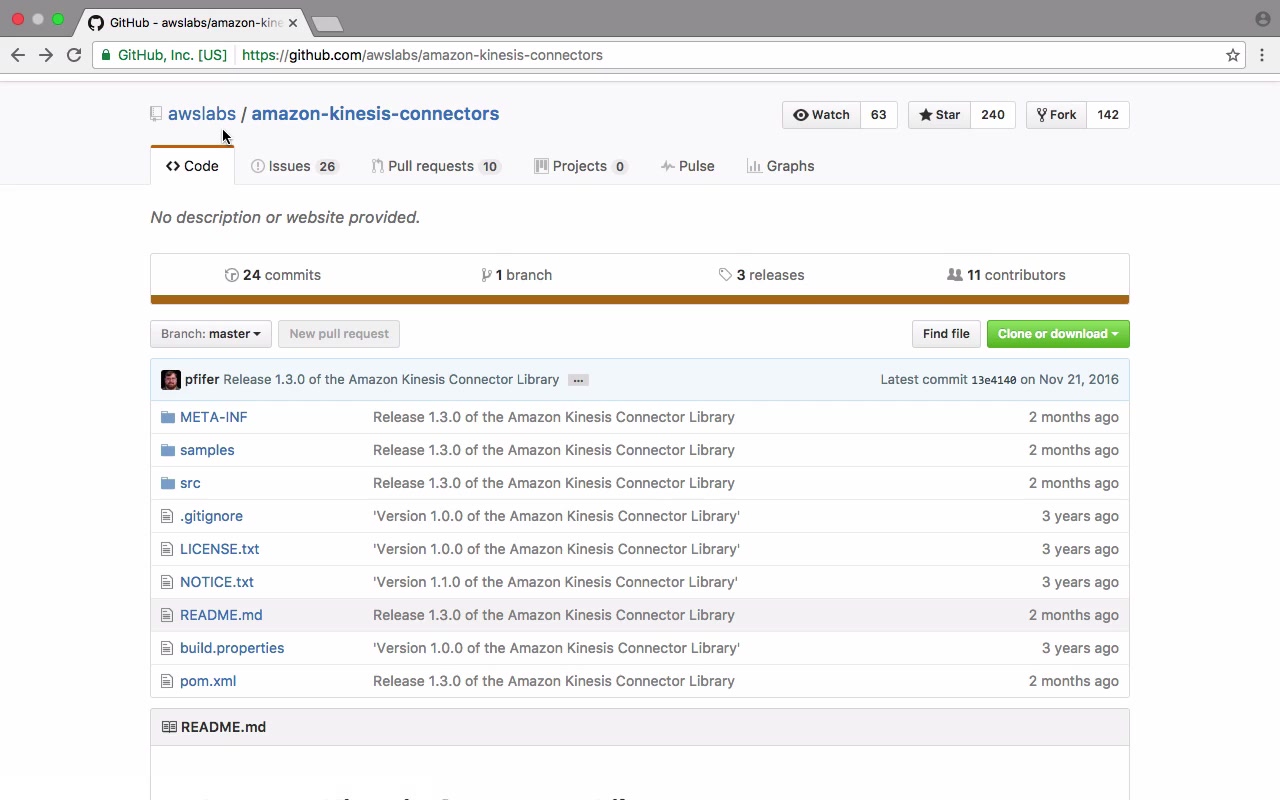The height and width of the screenshot is (800, 1280).
Task: Open the LICENSE.txt file
Action: [220, 549]
